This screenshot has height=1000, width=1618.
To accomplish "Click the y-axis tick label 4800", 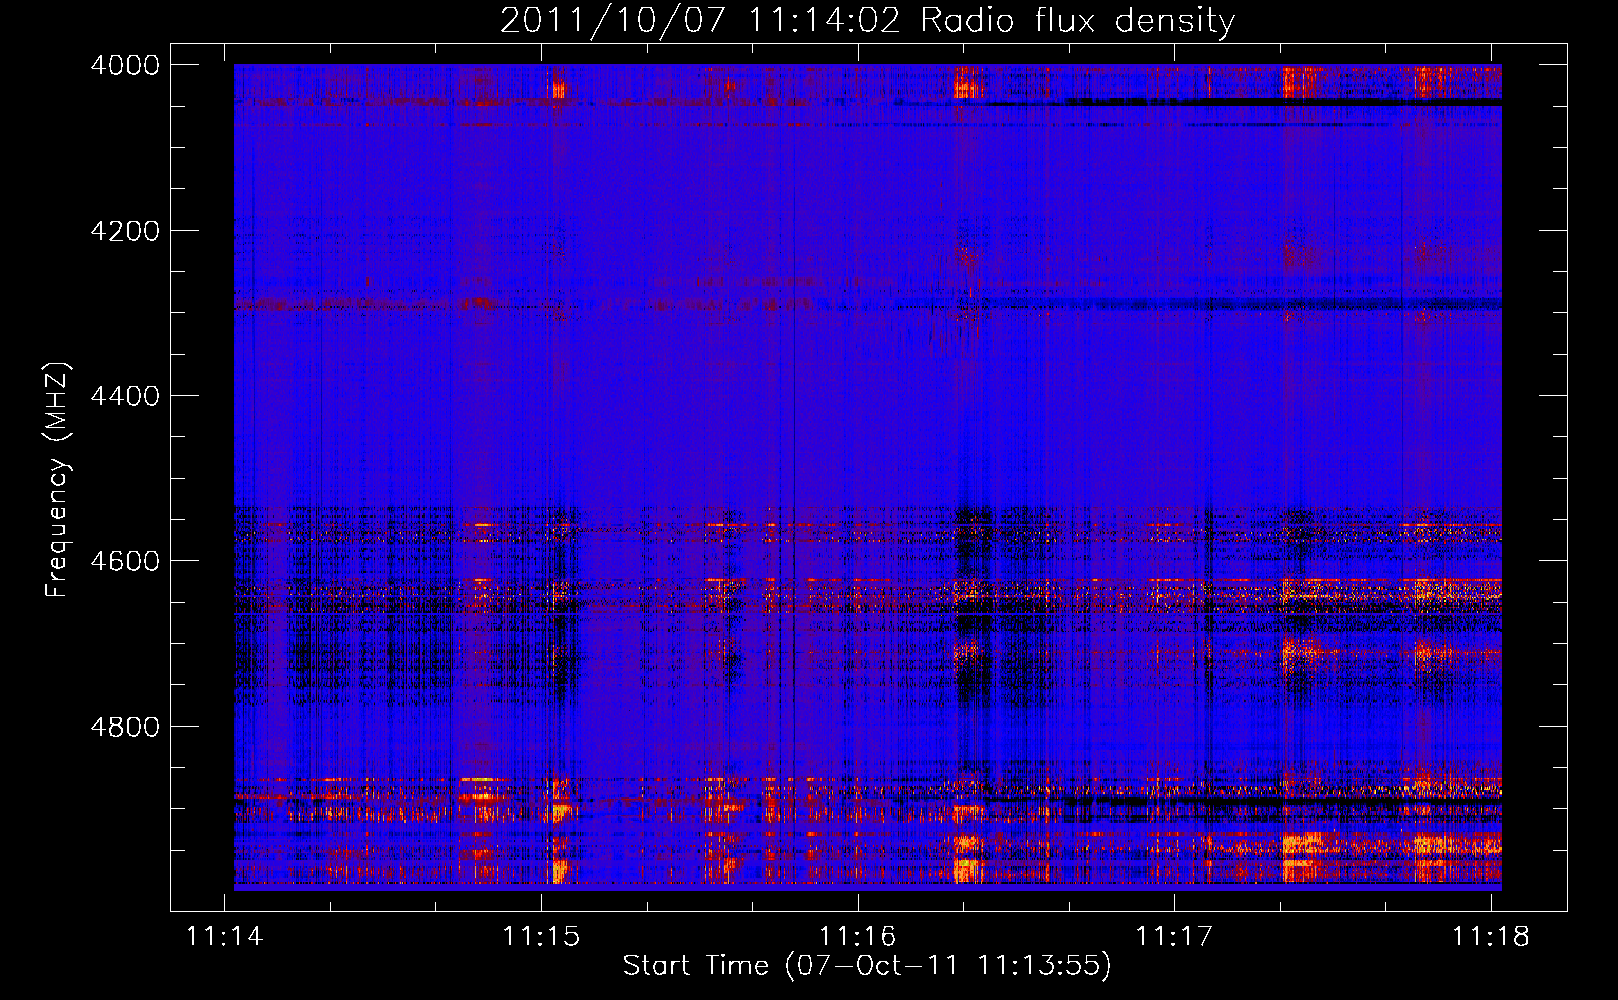I will tap(125, 727).
